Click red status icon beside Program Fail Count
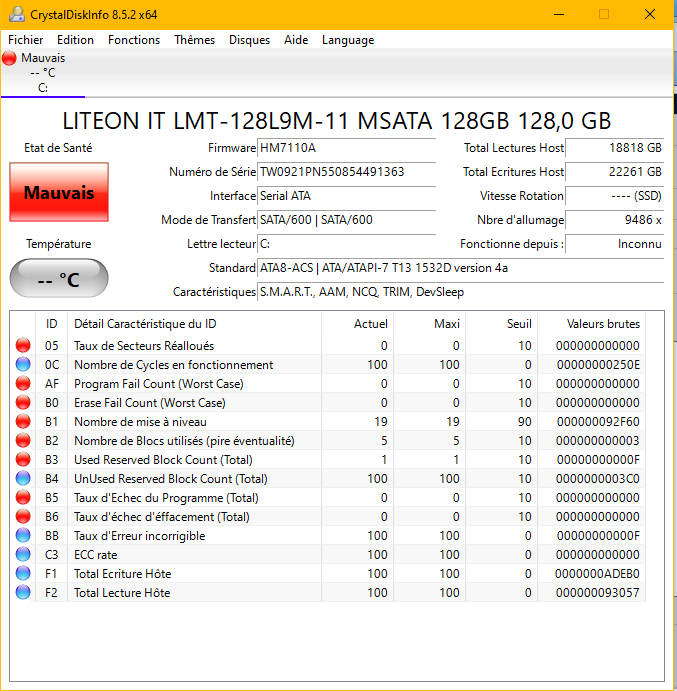This screenshot has height=691, width=677. pyautogui.click(x=23, y=384)
